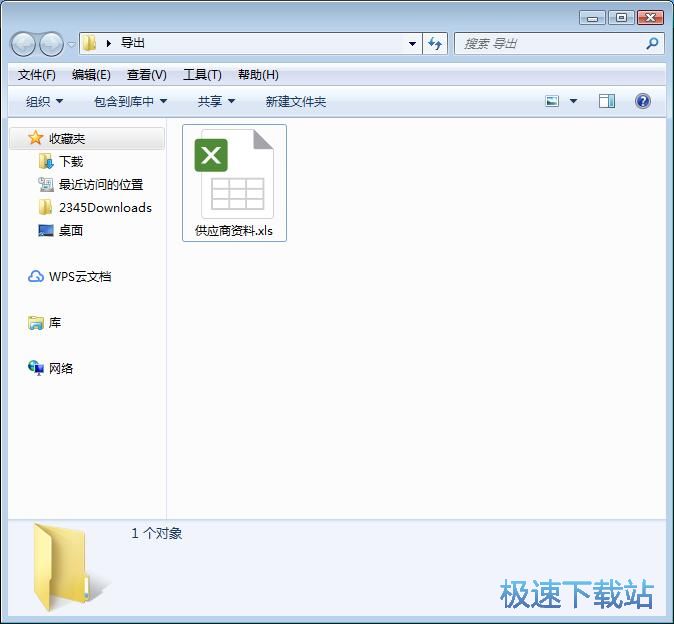Open the view options dropdown arrow

tap(573, 101)
